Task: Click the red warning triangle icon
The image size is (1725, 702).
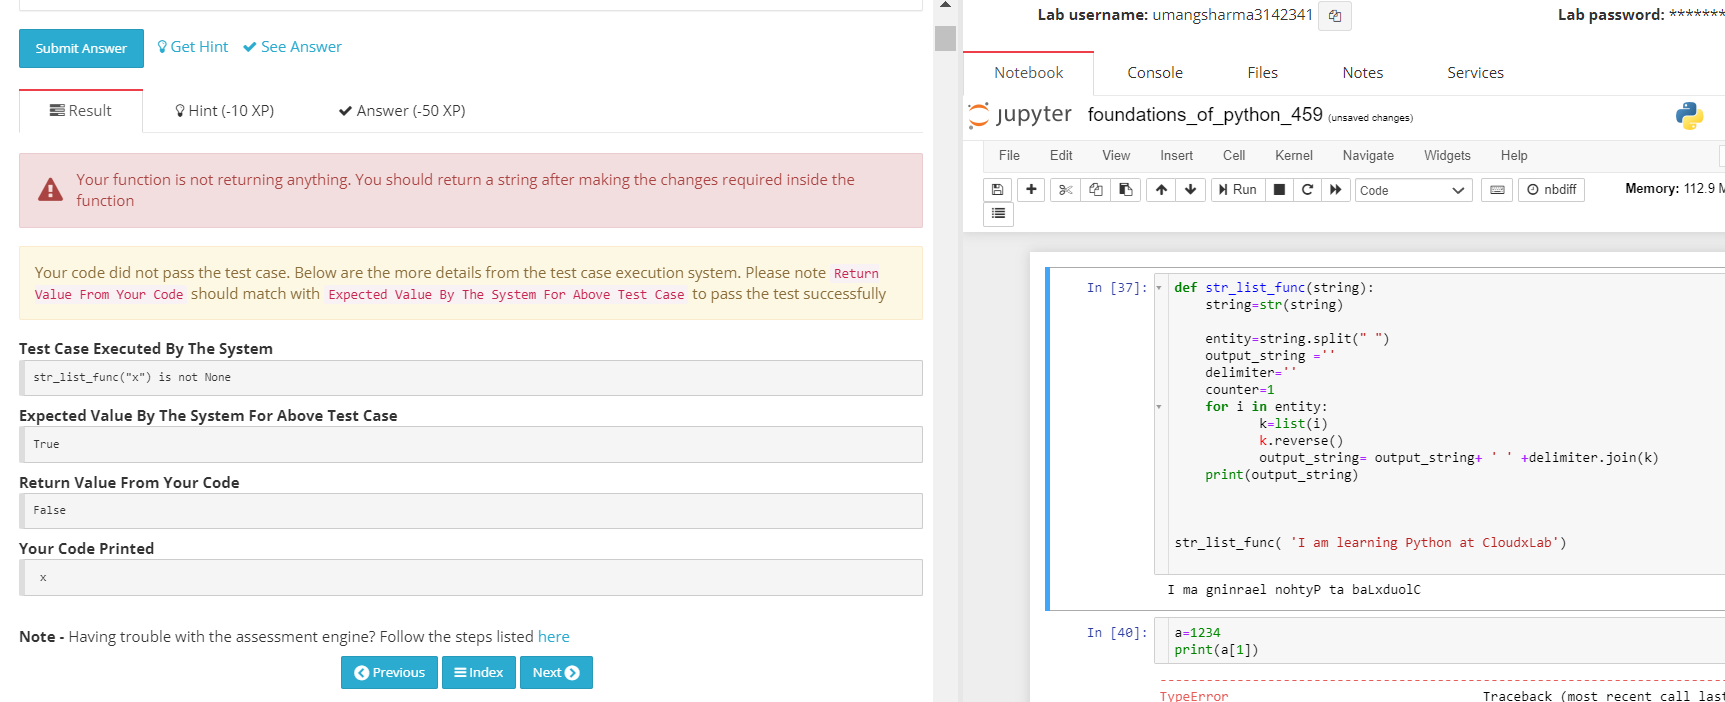Action: (x=50, y=190)
